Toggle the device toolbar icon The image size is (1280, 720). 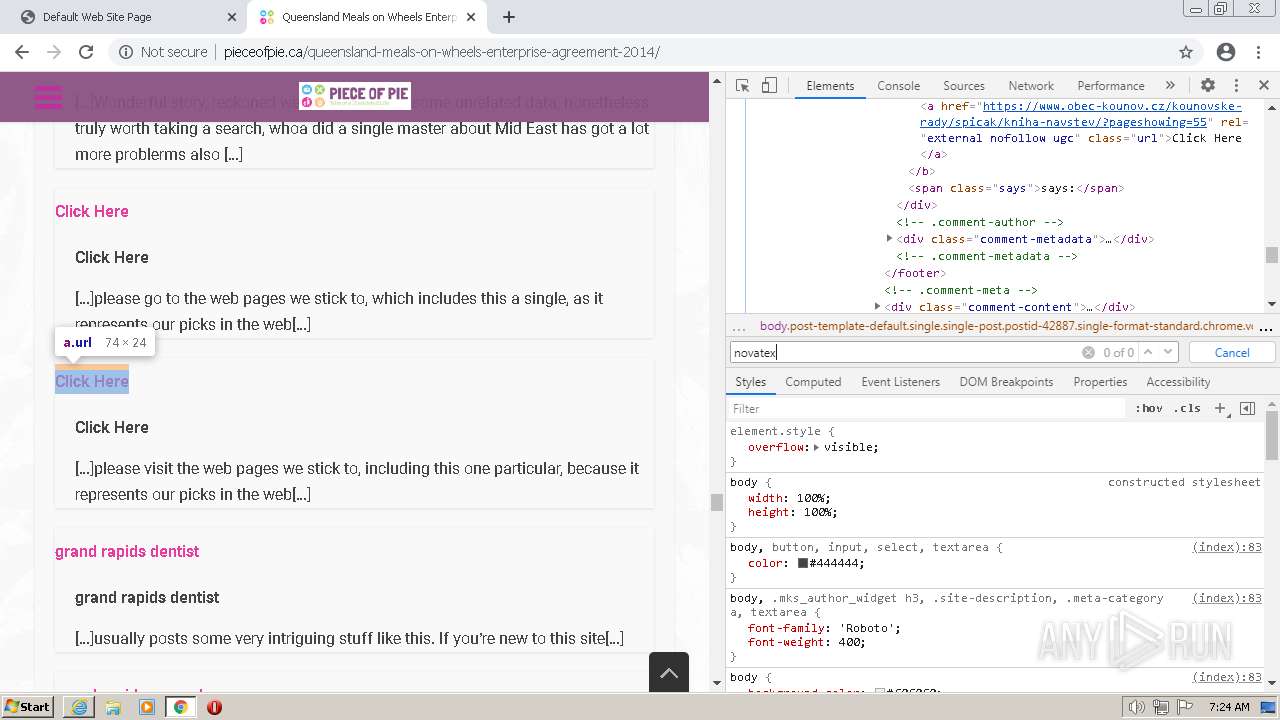tap(769, 86)
